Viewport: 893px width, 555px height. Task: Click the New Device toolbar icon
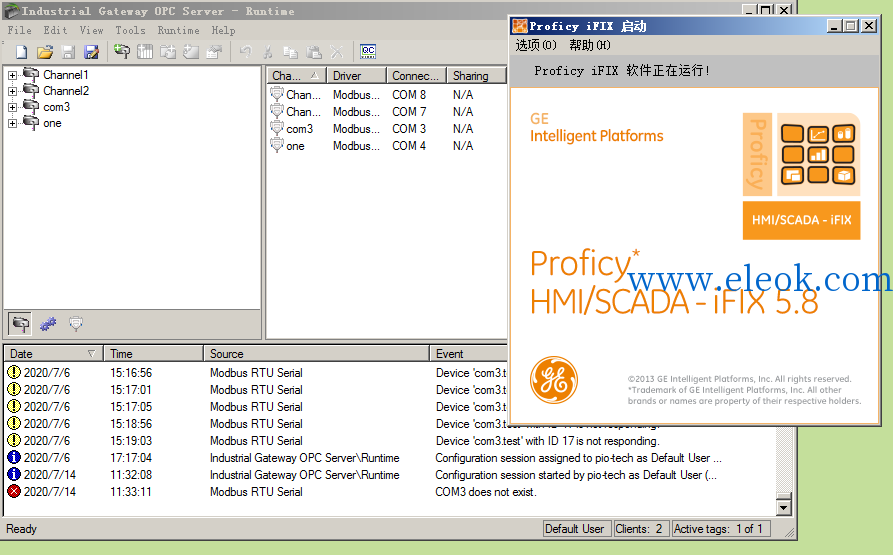point(145,52)
